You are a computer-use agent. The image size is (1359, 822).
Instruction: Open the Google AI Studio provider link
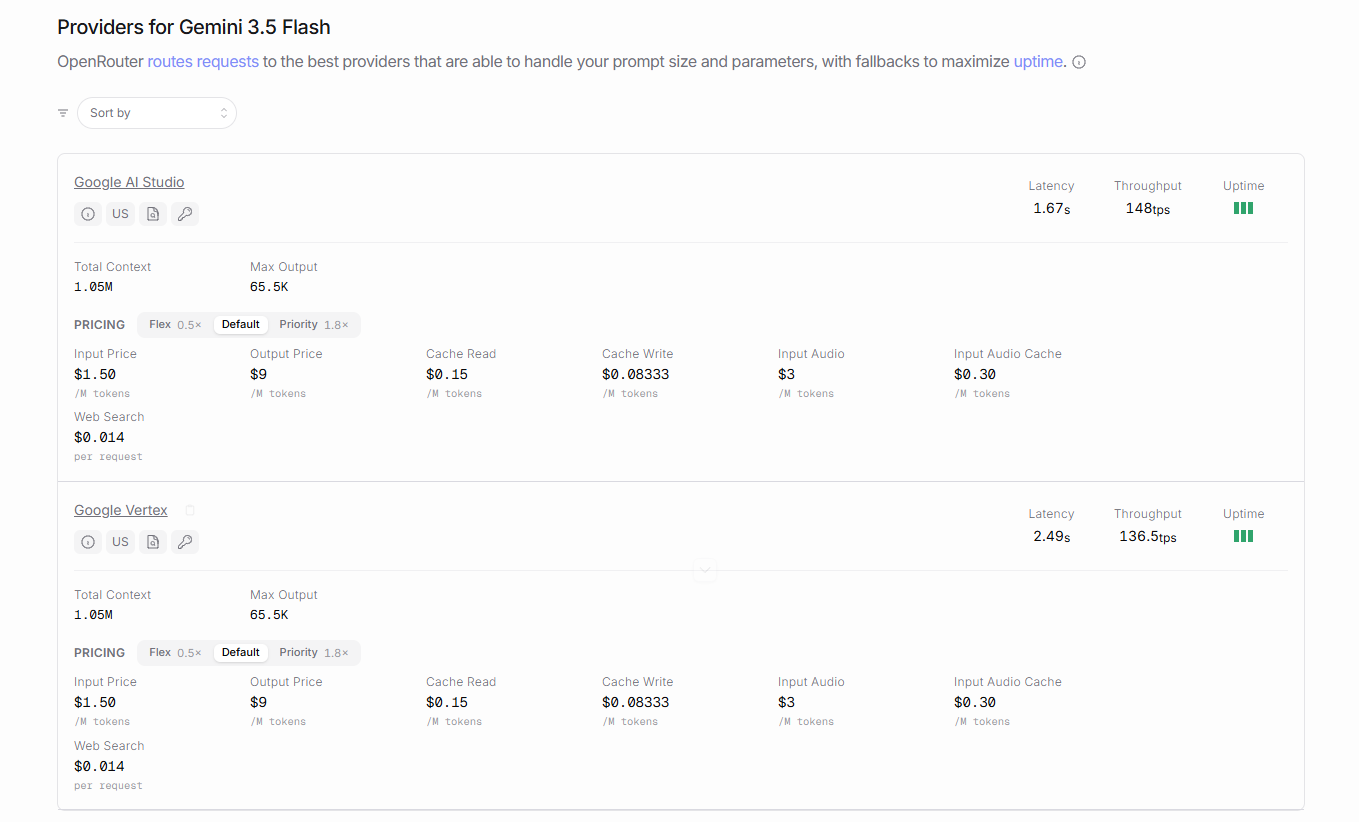click(x=129, y=182)
